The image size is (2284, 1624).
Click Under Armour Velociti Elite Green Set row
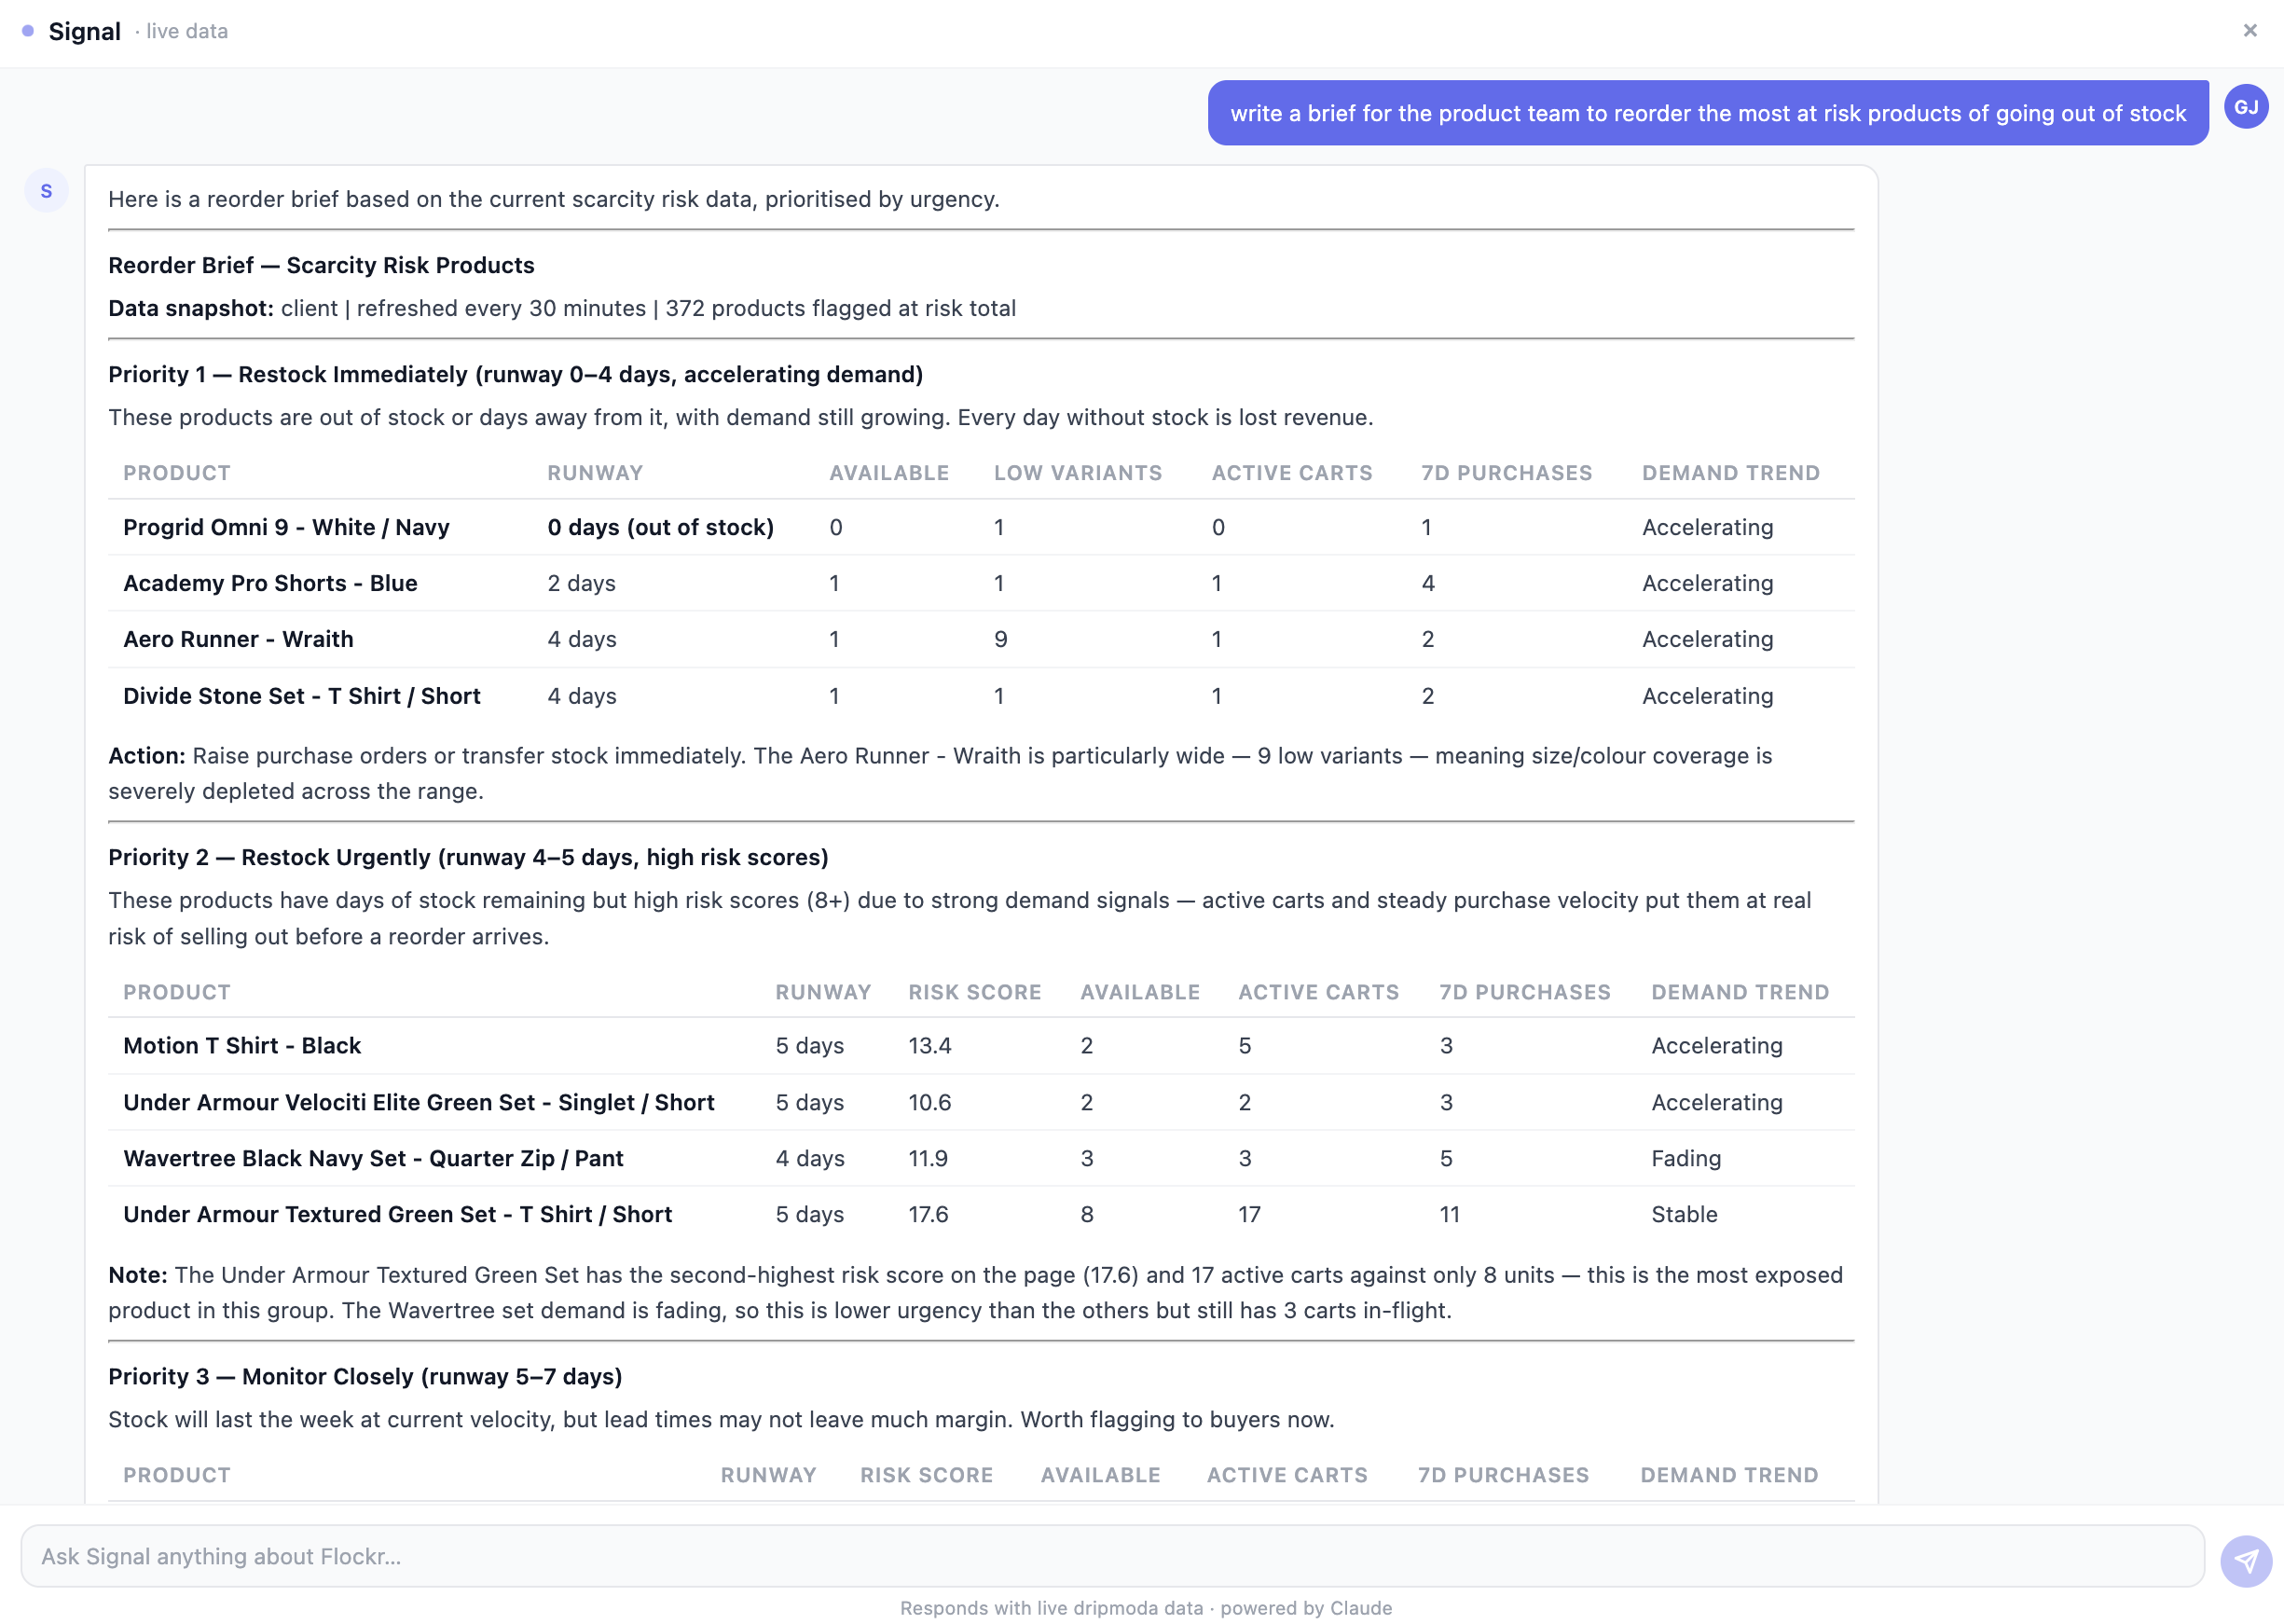[x=418, y=1102]
